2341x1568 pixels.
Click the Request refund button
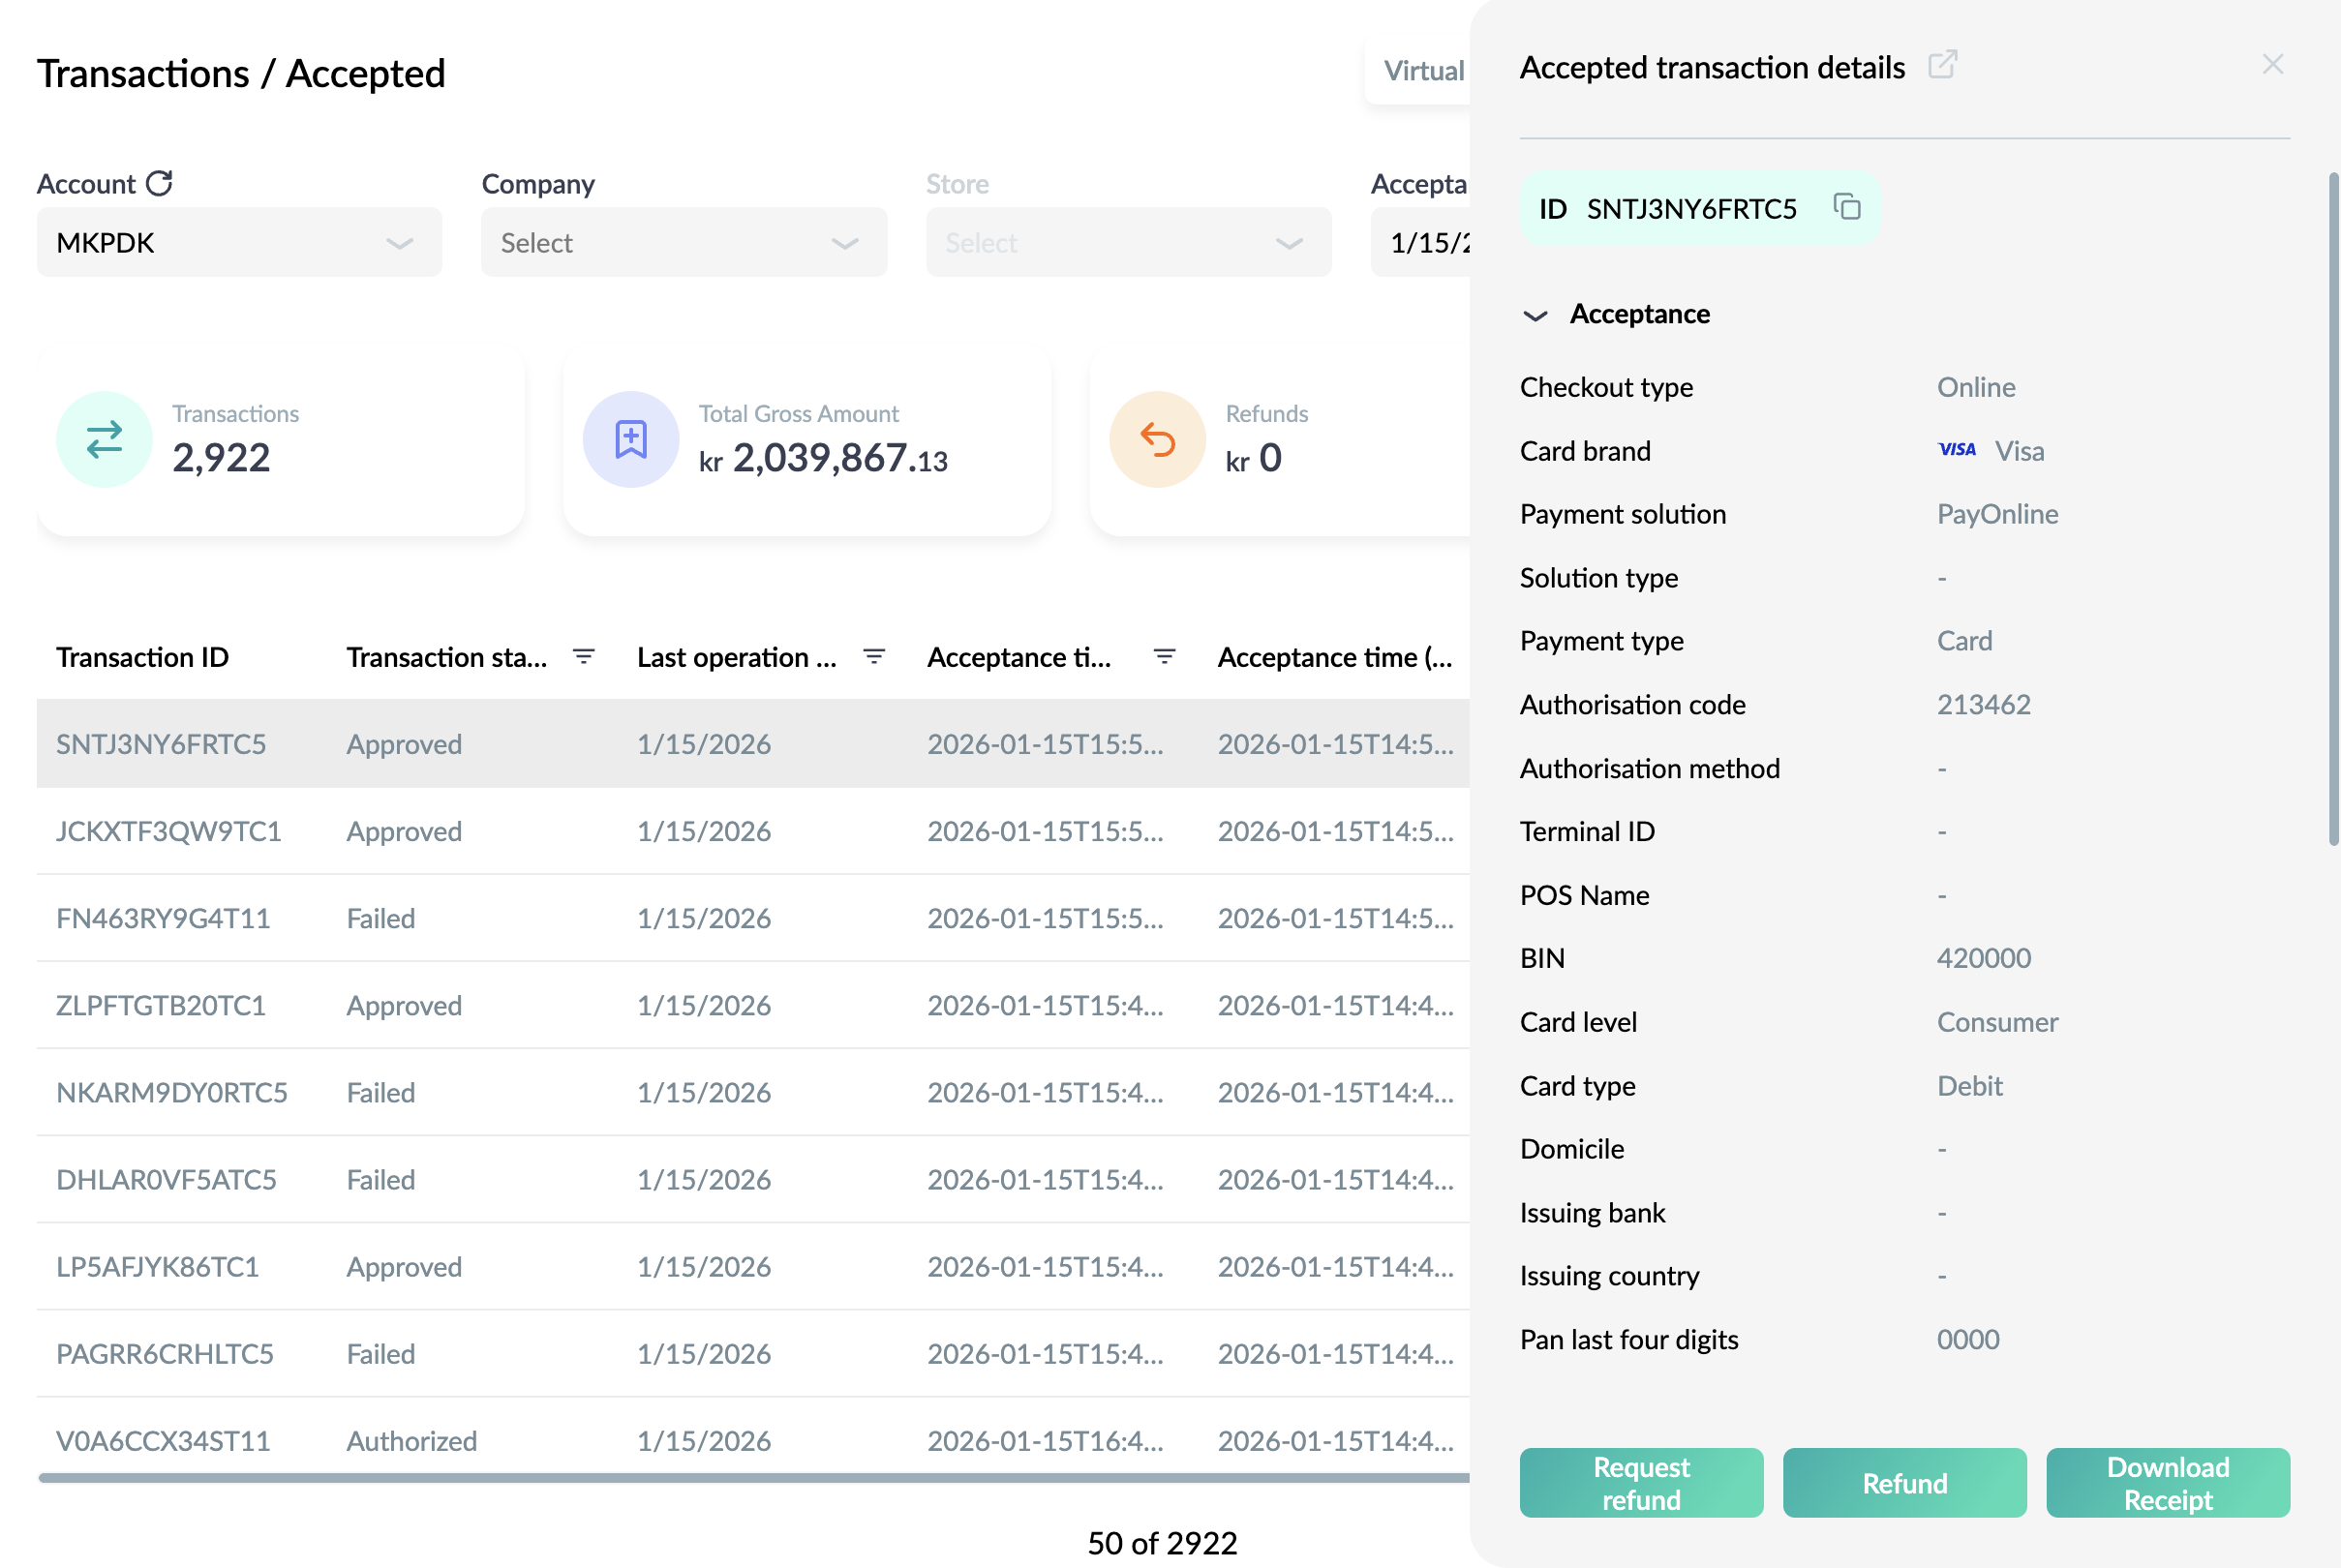coord(1641,1483)
